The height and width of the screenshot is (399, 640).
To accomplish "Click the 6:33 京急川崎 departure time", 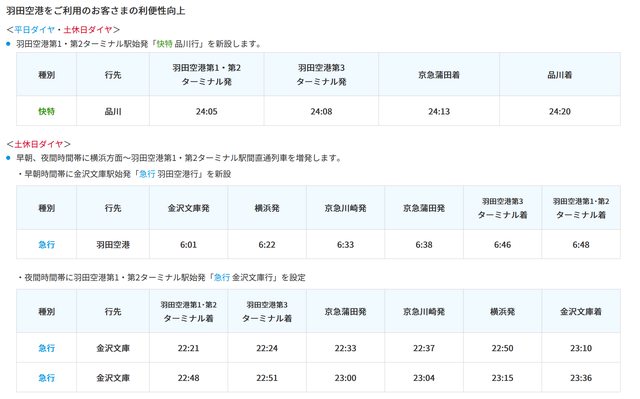I will [345, 245].
